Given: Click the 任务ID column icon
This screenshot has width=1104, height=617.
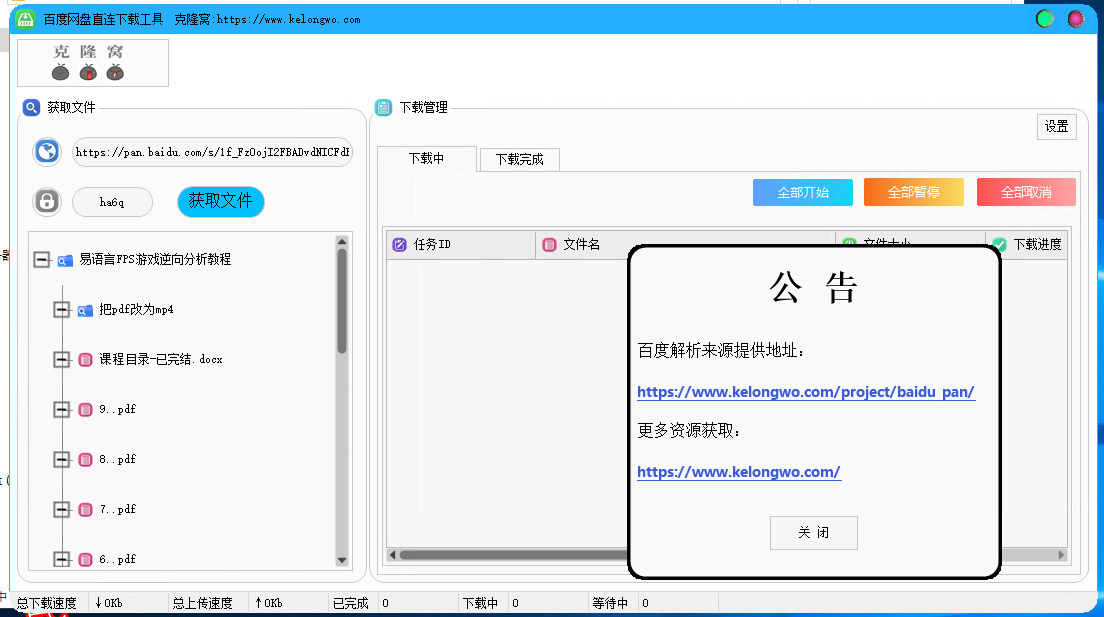Looking at the screenshot, I should click(x=399, y=244).
